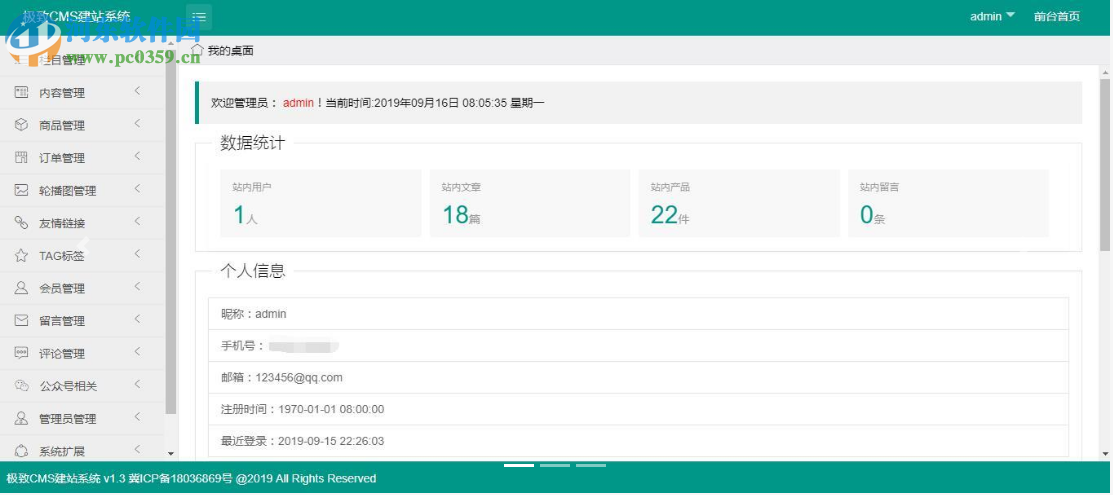Go to 前台首页 link

(x=1057, y=16)
